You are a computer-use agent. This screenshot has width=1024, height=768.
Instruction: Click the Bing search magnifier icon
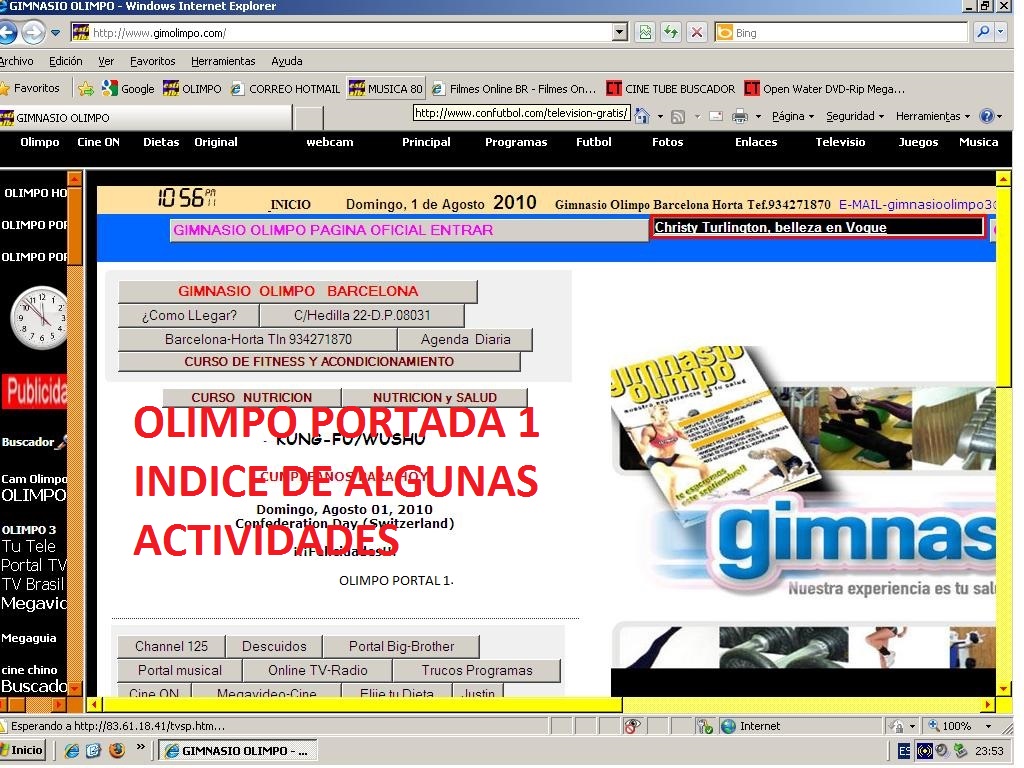984,33
